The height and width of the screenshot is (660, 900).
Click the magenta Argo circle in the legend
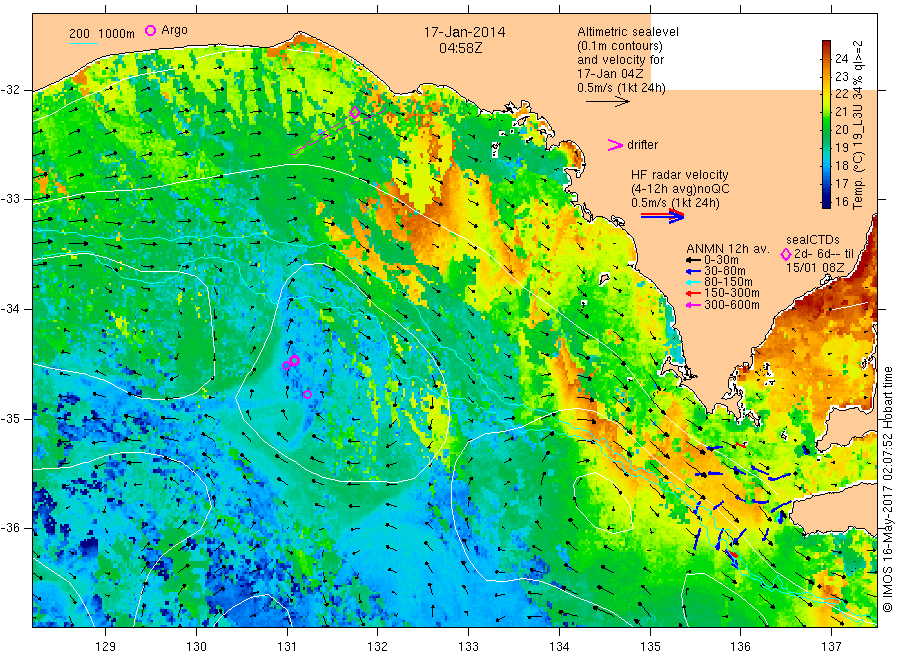coord(150,30)
